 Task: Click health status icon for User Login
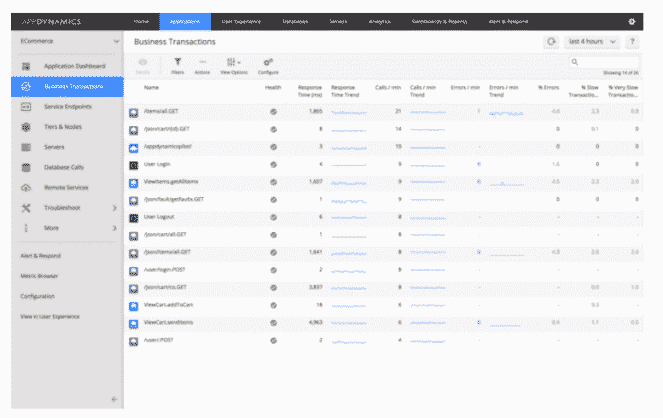click(x=274, y=165)
